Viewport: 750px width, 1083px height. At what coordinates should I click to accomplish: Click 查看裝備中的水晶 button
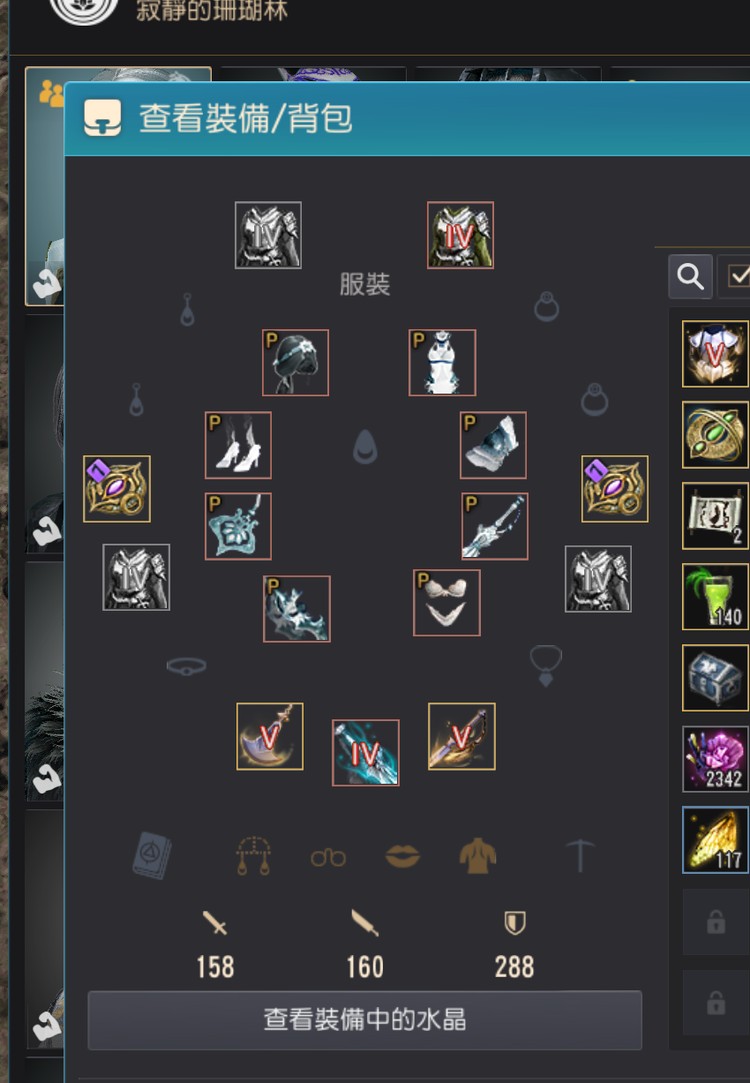tap(365, 1020)
